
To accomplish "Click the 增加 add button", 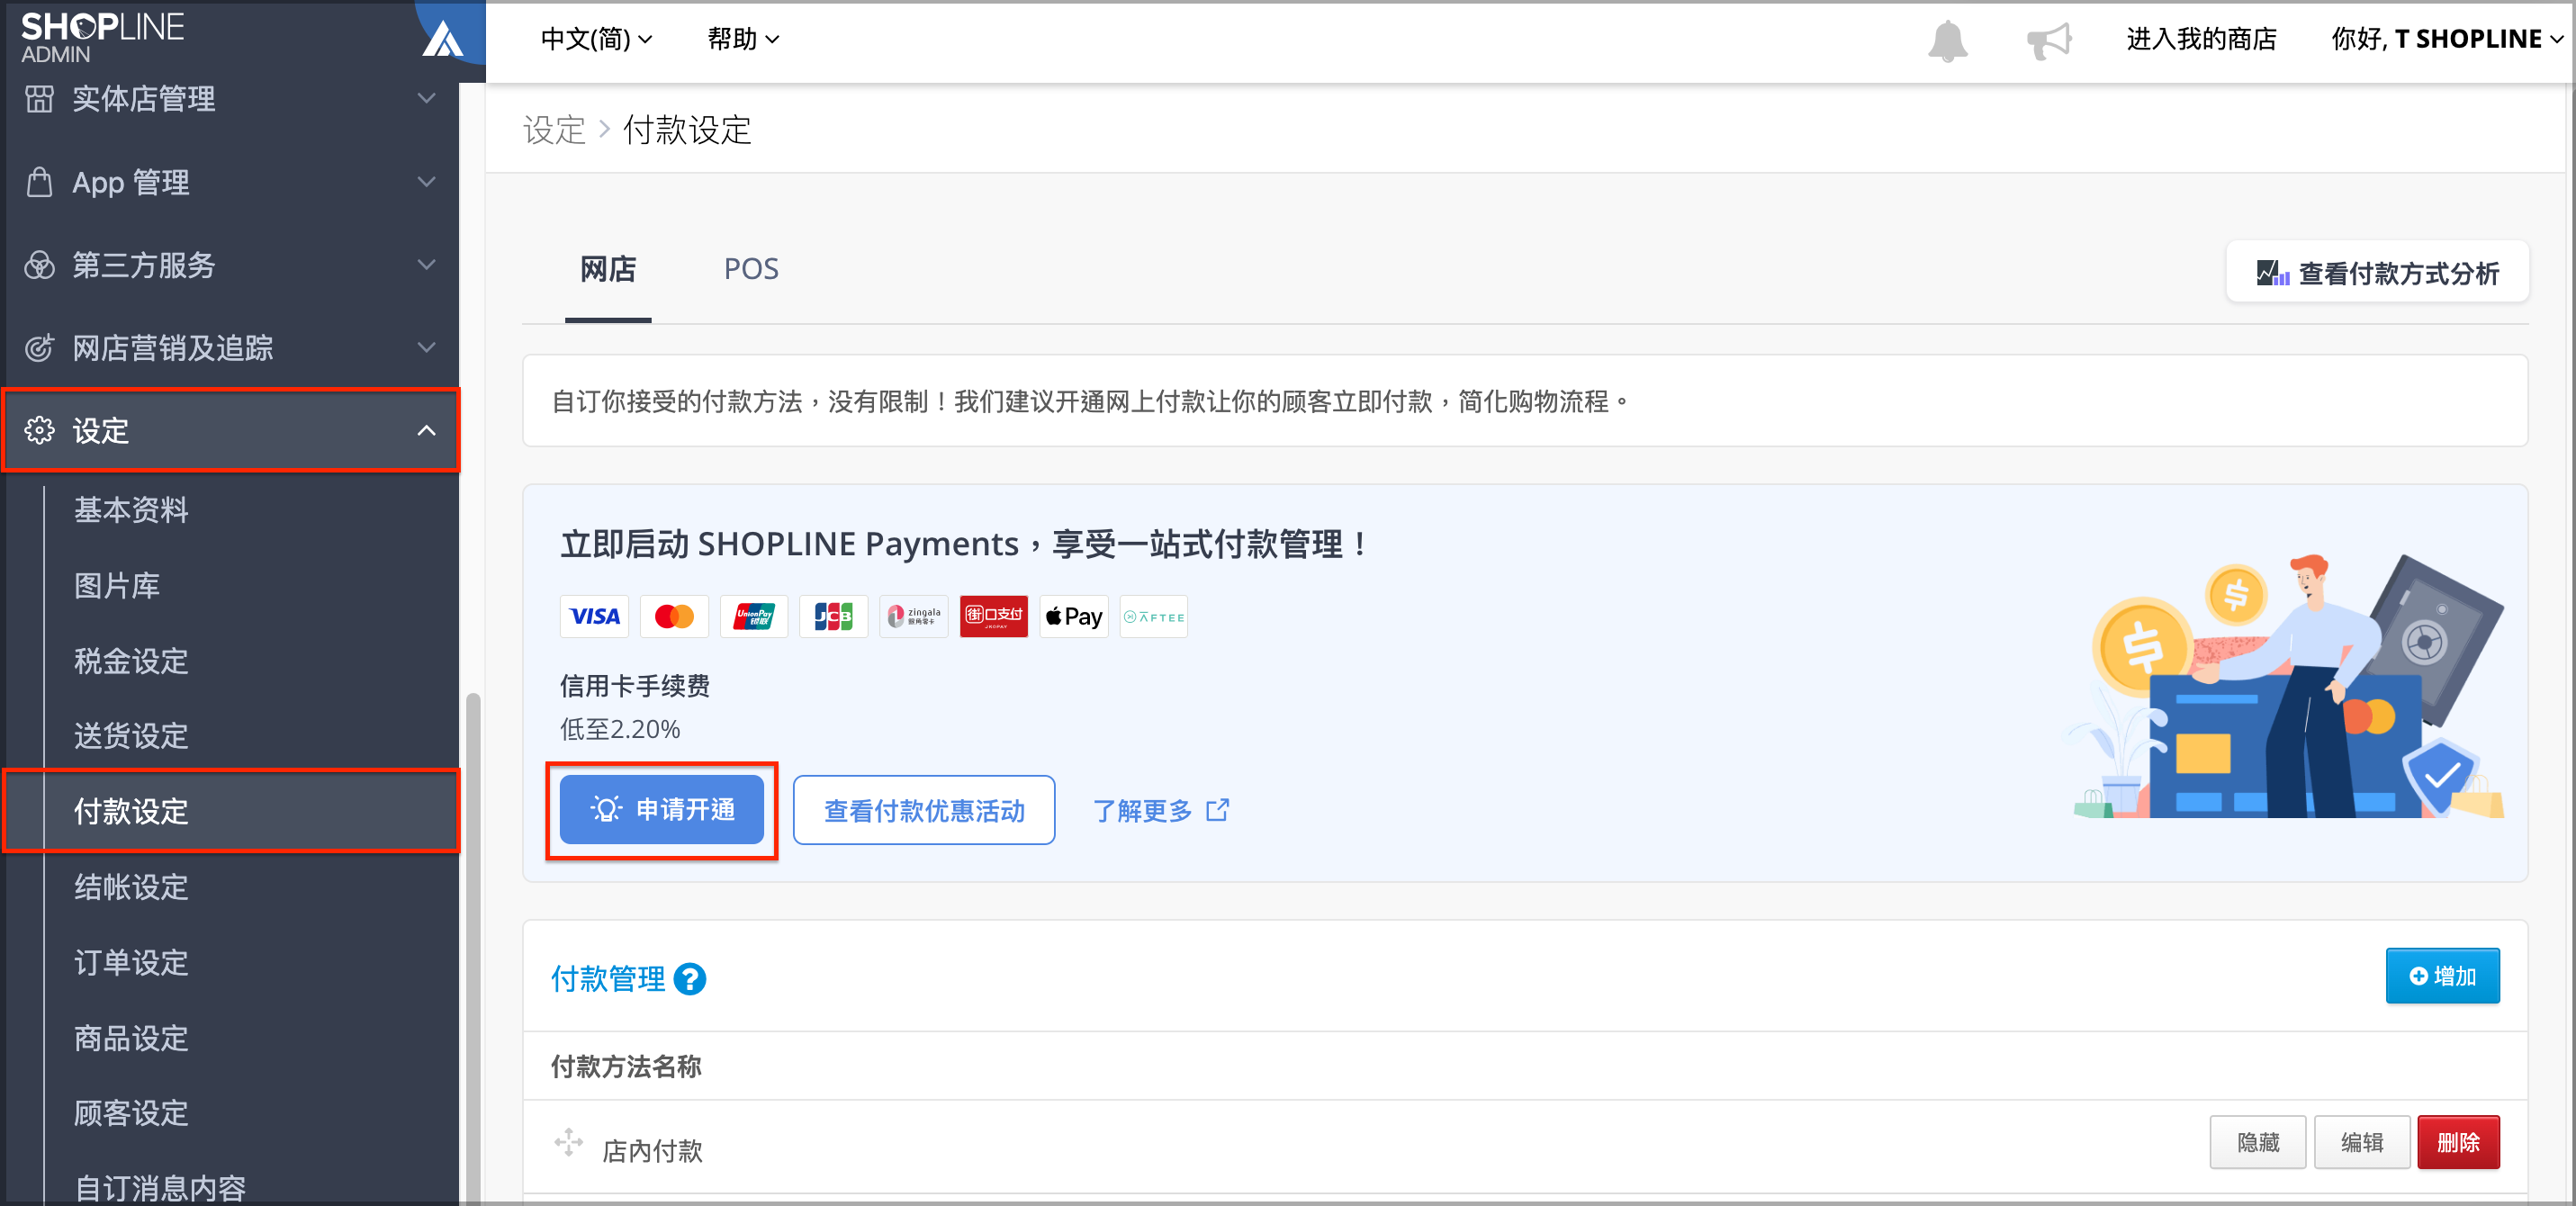I will tap(2442, 976).
